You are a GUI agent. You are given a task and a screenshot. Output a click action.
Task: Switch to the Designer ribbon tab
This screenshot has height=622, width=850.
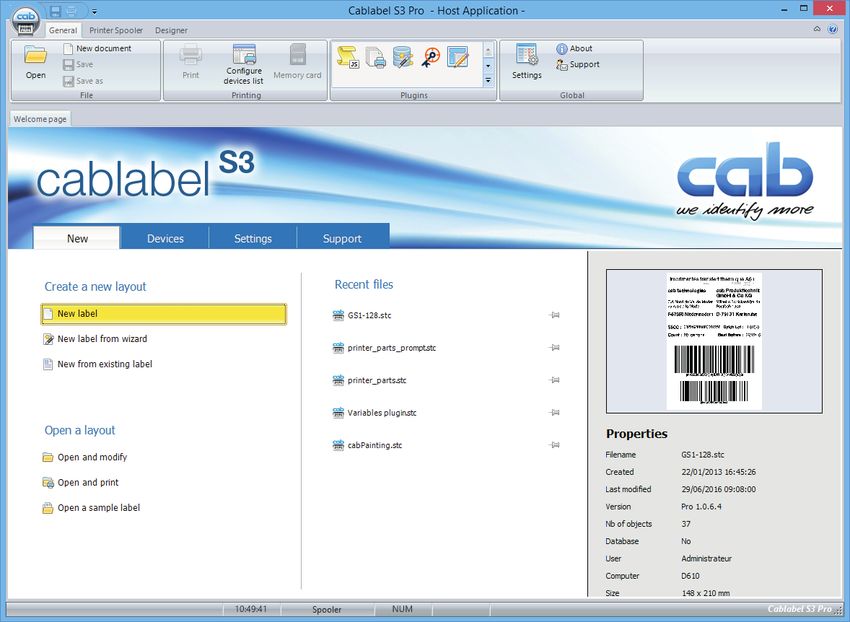[171, 30]
